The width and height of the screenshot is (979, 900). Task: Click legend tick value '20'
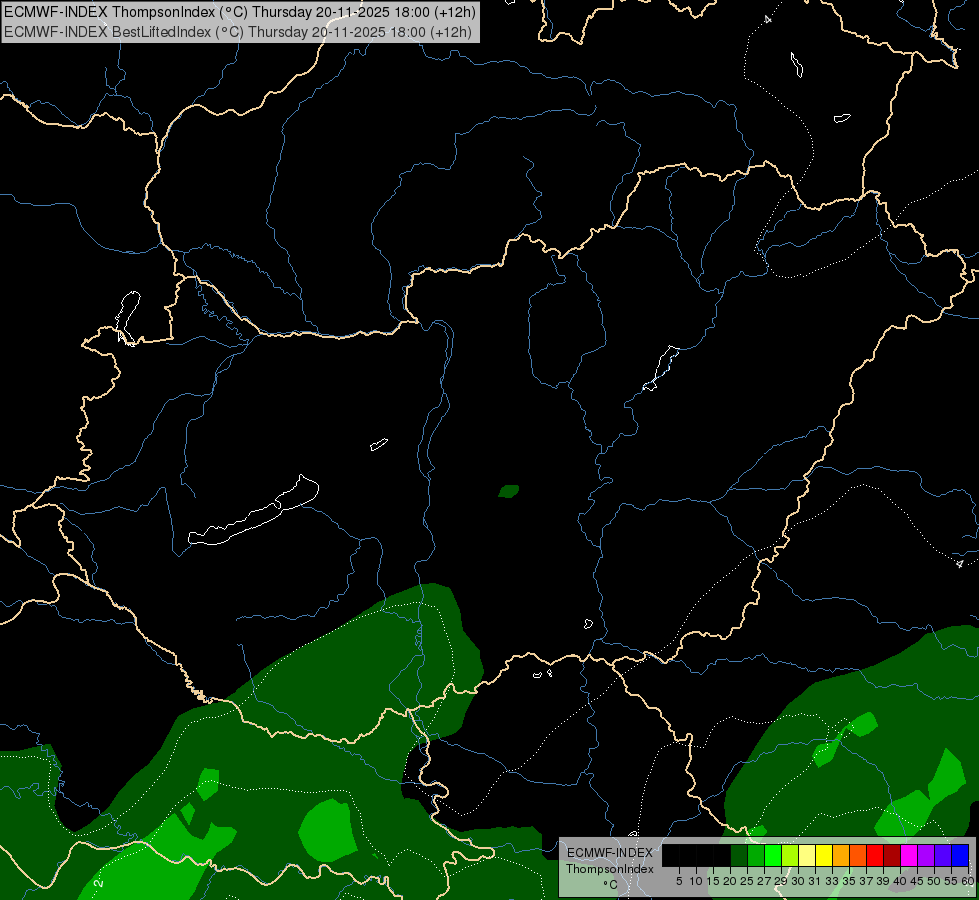[730, 881]
